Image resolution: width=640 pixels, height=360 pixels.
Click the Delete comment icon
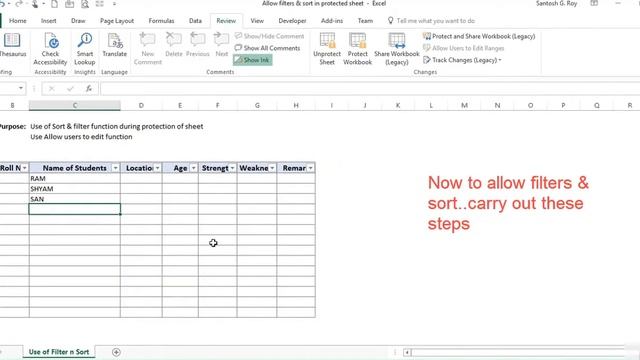[x=173, y=45]
